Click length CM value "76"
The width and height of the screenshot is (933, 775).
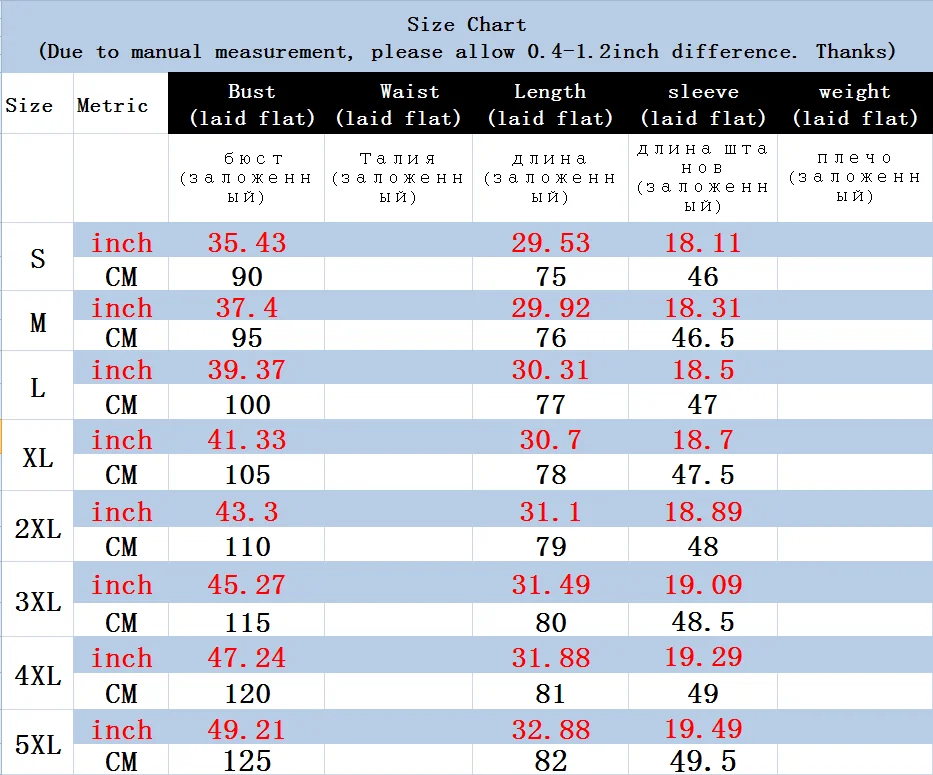tap(550, 338)
